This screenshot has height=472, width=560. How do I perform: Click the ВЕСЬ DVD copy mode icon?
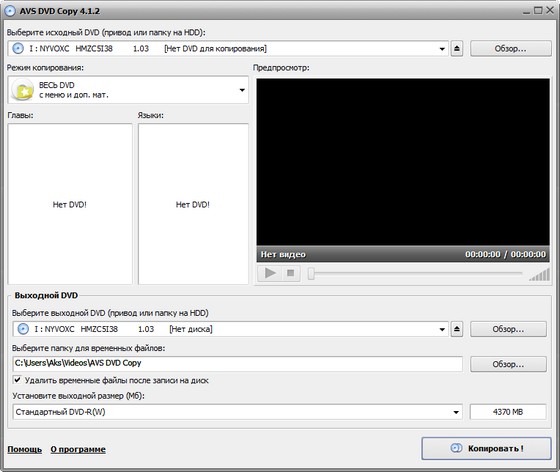pyautogui.click(x=22, y=90)
